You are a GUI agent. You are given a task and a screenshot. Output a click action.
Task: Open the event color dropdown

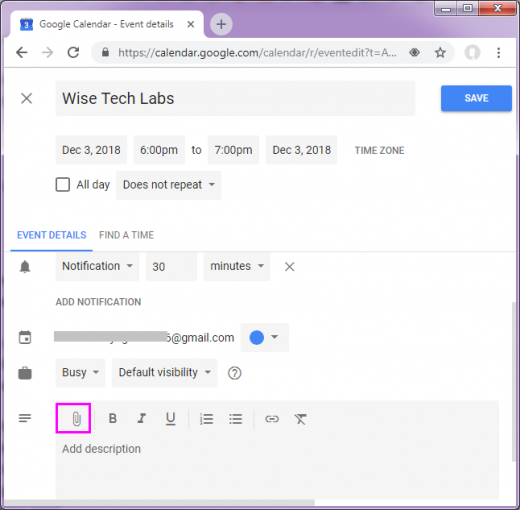click(x=265, y=337)
